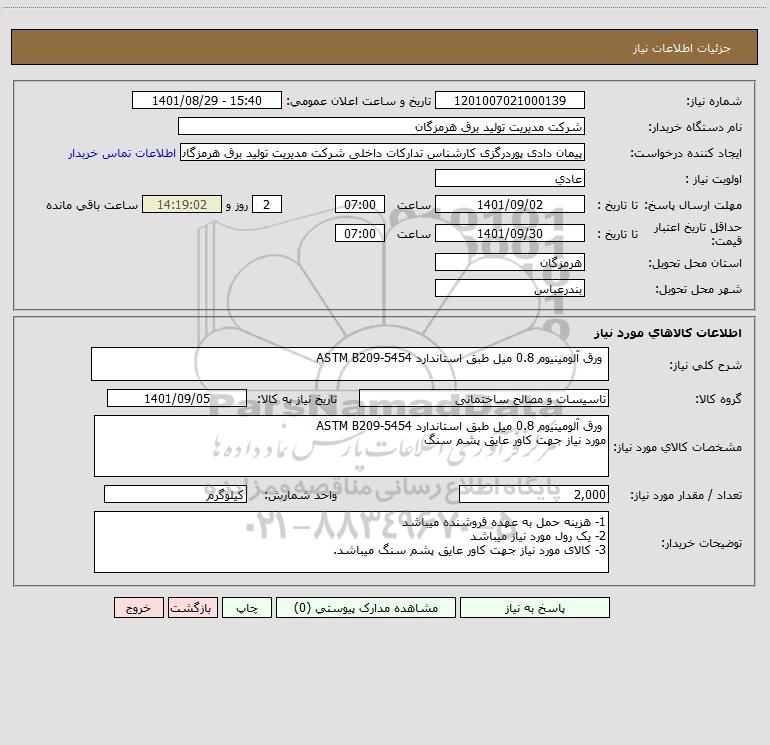Click the label واحد شمارش

click(x=301, y=495)
